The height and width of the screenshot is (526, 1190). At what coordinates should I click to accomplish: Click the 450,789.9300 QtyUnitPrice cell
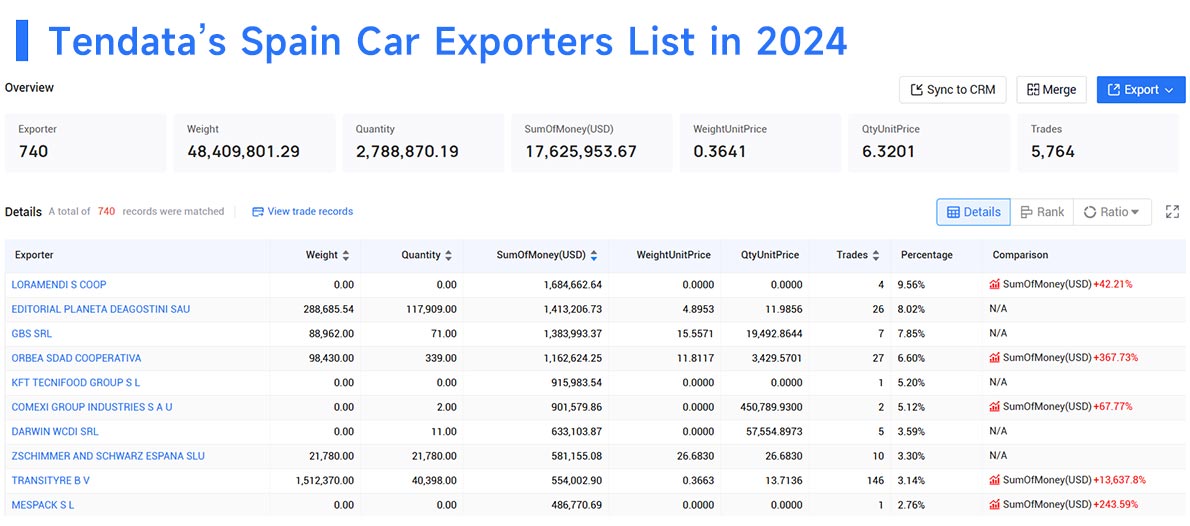[x=771, y=407]
